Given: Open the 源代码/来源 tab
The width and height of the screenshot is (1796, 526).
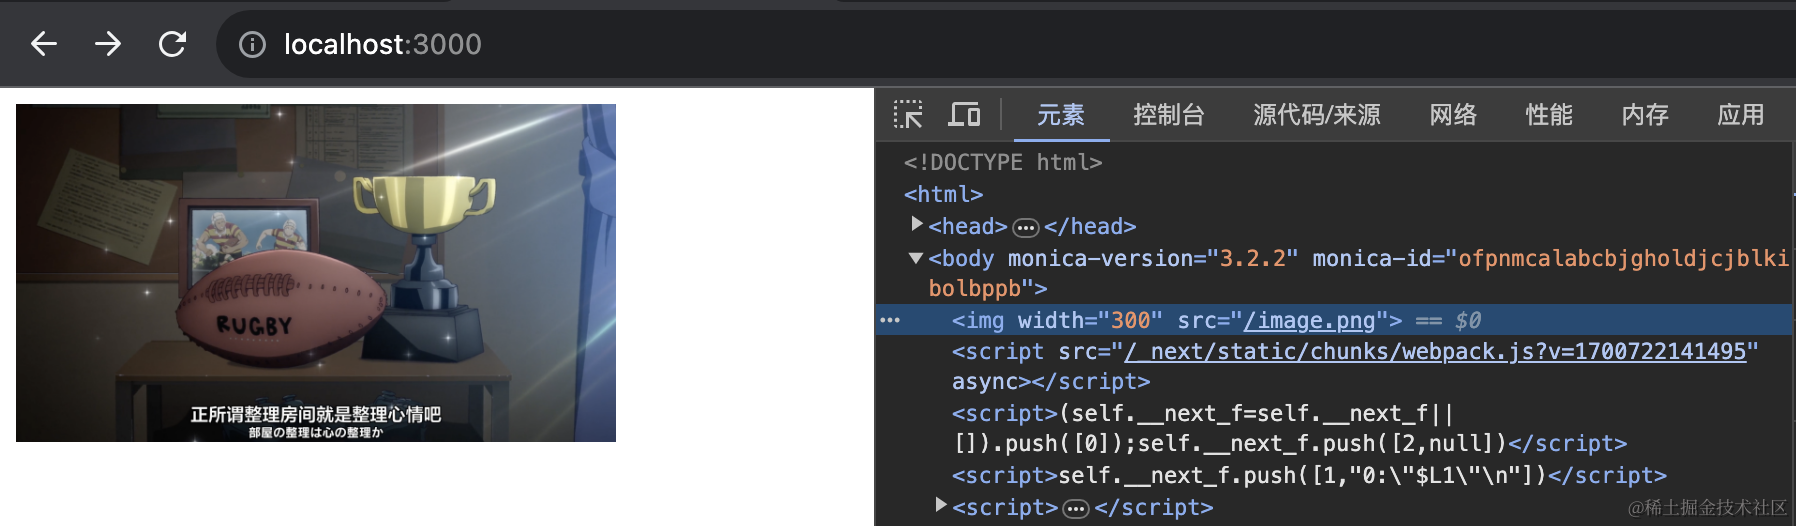Looking at the screenshot, I should point(1316,115).
